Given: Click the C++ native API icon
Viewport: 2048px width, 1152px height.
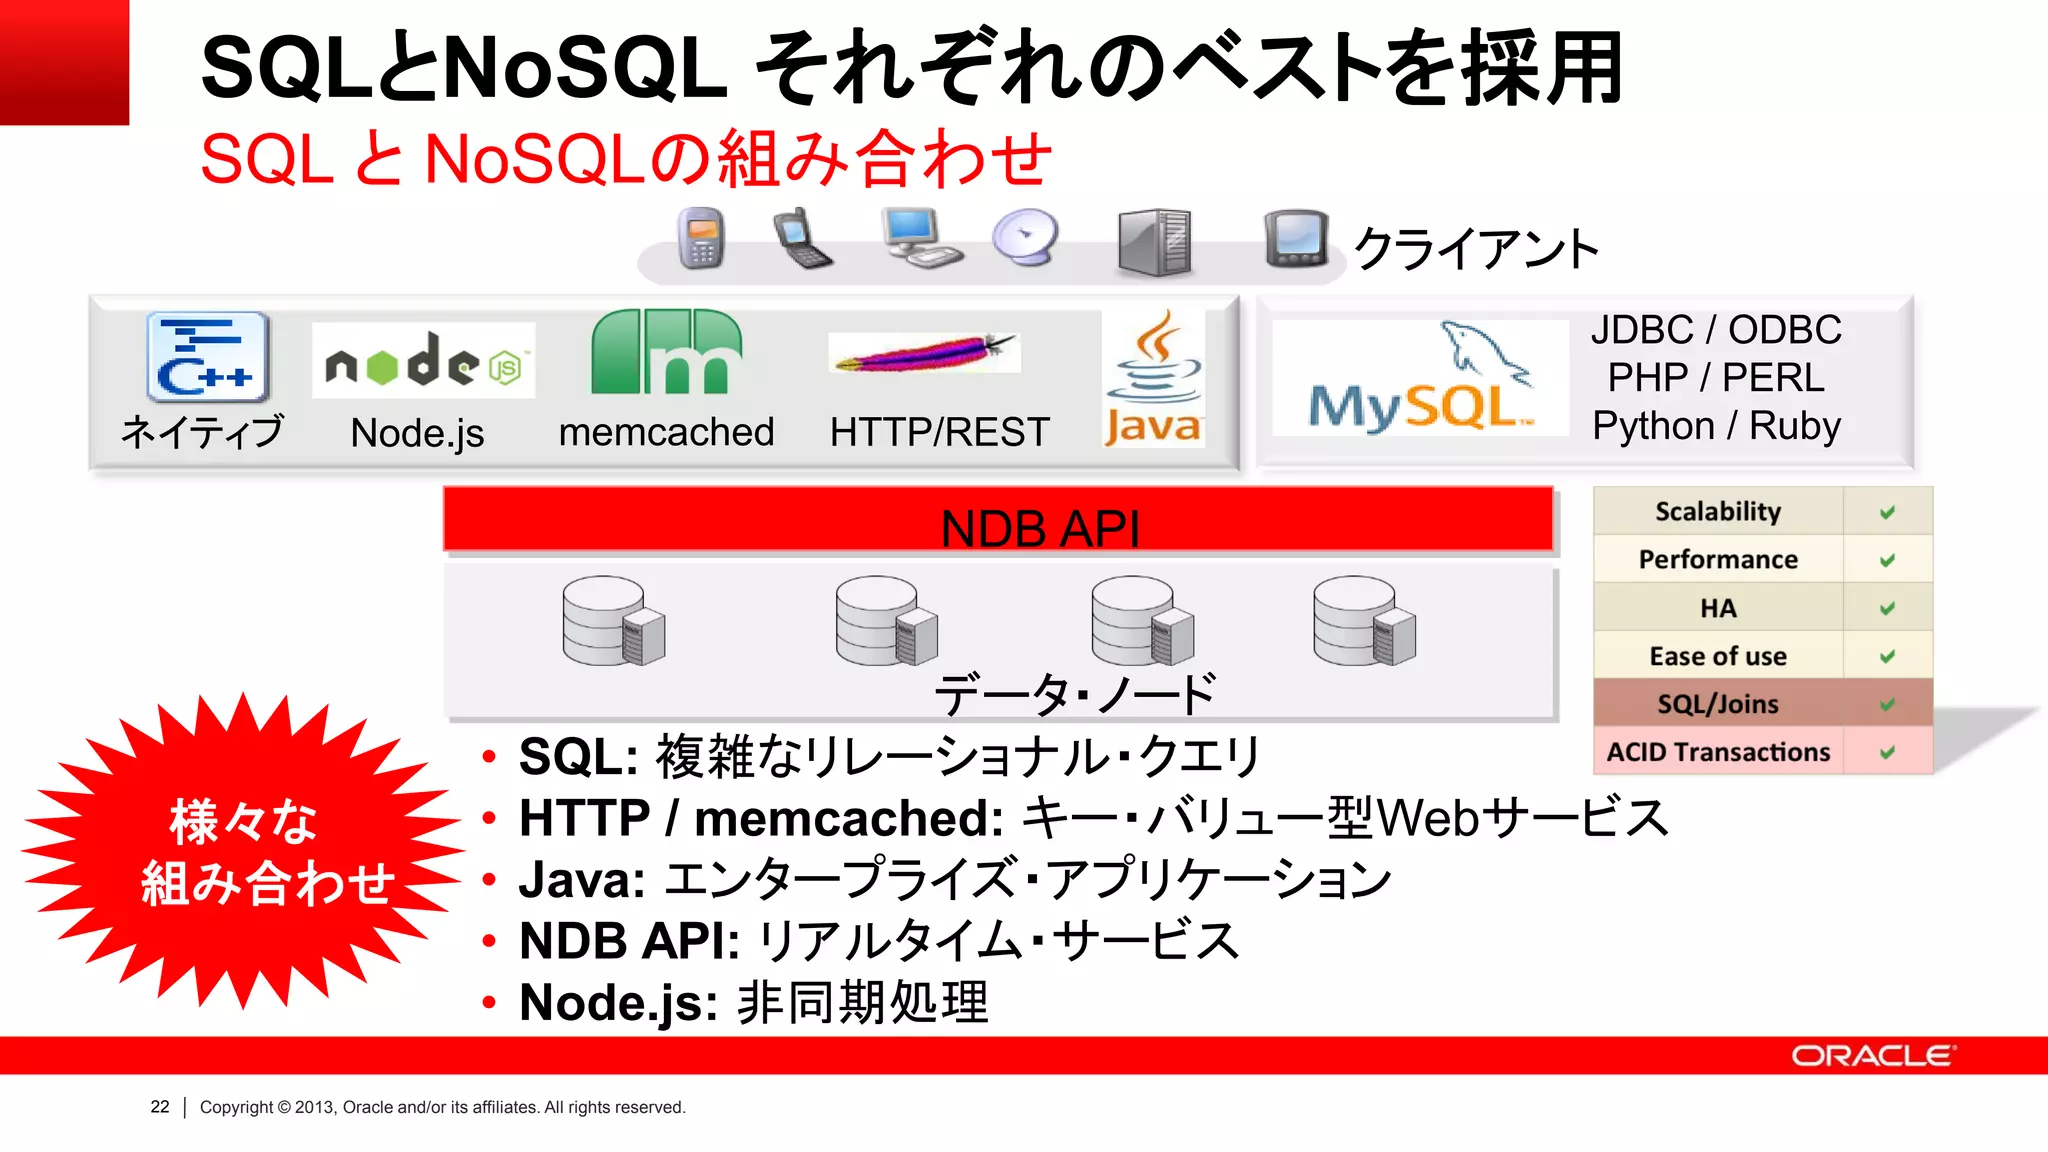Looking at the screenshot, I should (x=208, y=357).
